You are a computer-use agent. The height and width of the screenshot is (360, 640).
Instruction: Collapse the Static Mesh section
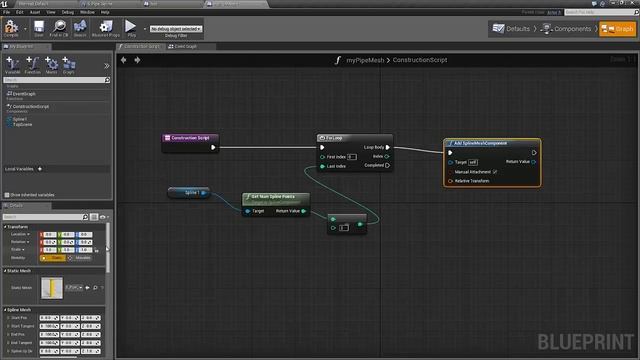pyautogui.click(x=5, y=271)
